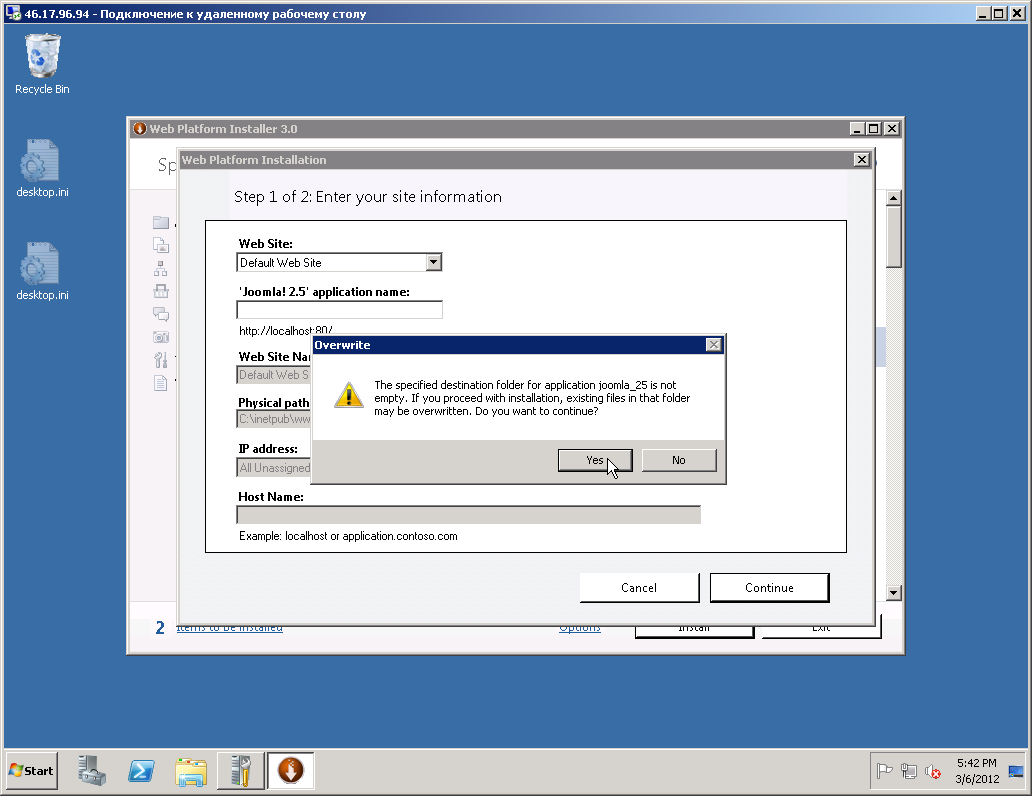
Task: Click Continue in the installation wizard
Action: (x=769, y=587)
